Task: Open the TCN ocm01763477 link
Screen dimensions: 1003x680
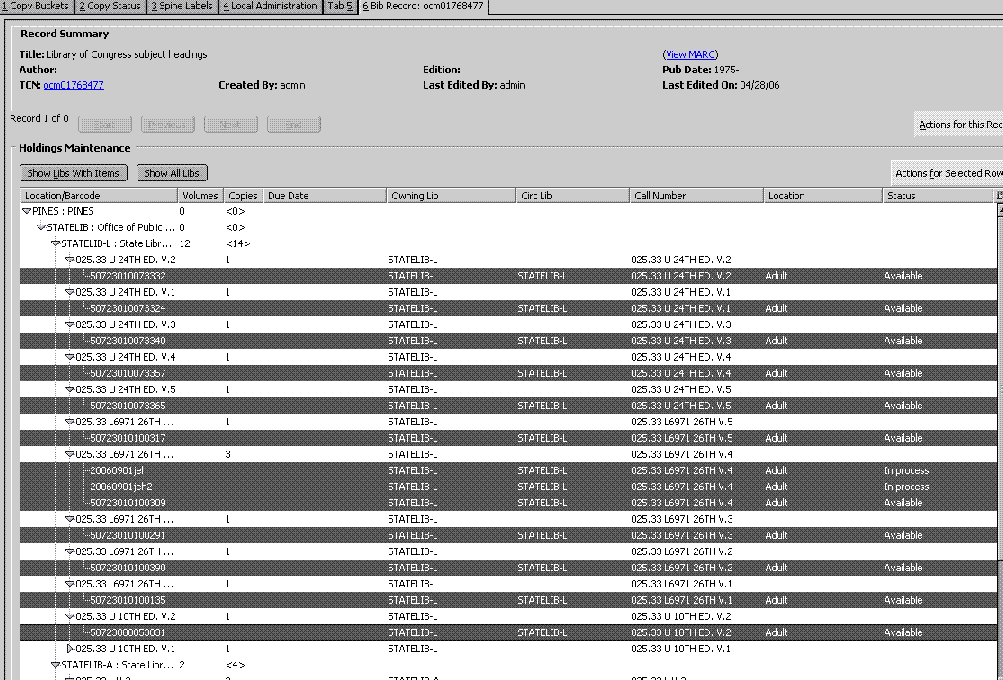Action: tap(73, 86)
